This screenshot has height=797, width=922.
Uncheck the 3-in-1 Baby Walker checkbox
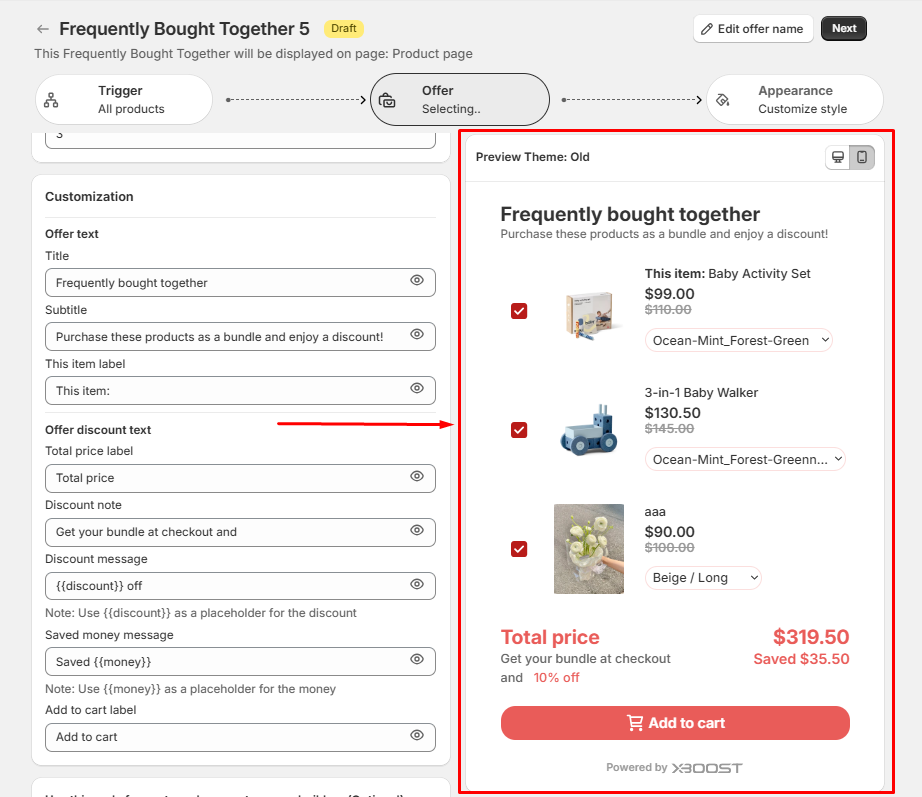519,430
